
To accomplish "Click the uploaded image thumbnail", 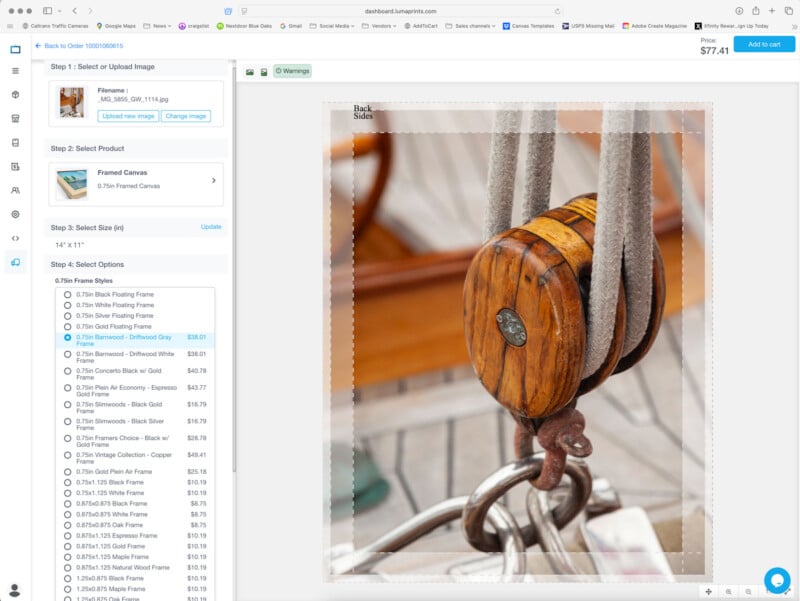I will [72, 102].
